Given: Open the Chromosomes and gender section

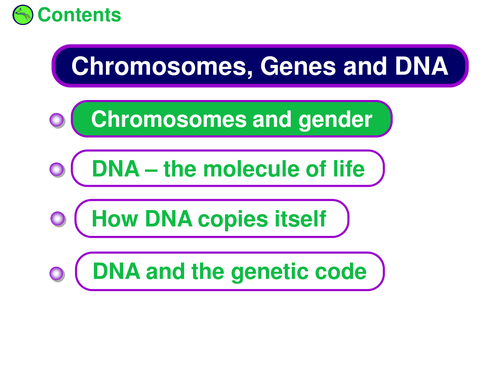Looking at the screenshot, I should [232, 119].
